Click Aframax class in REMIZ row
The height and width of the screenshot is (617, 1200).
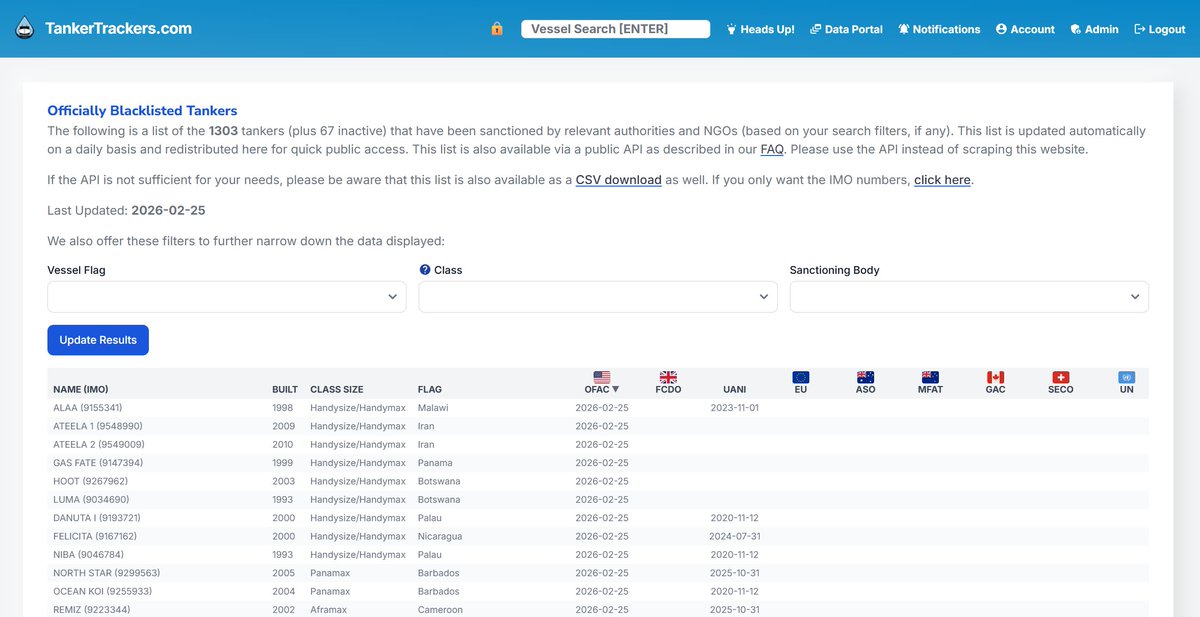point(328,609)
